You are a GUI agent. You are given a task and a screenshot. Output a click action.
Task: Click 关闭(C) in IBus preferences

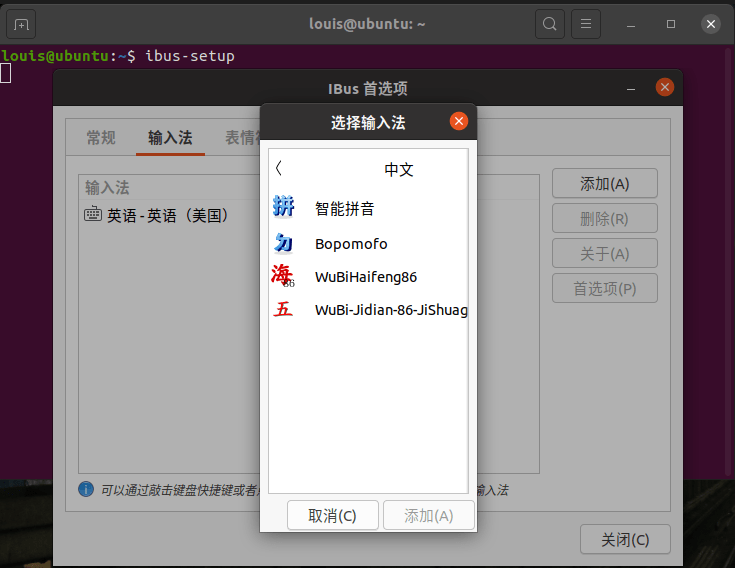point(625,539)
